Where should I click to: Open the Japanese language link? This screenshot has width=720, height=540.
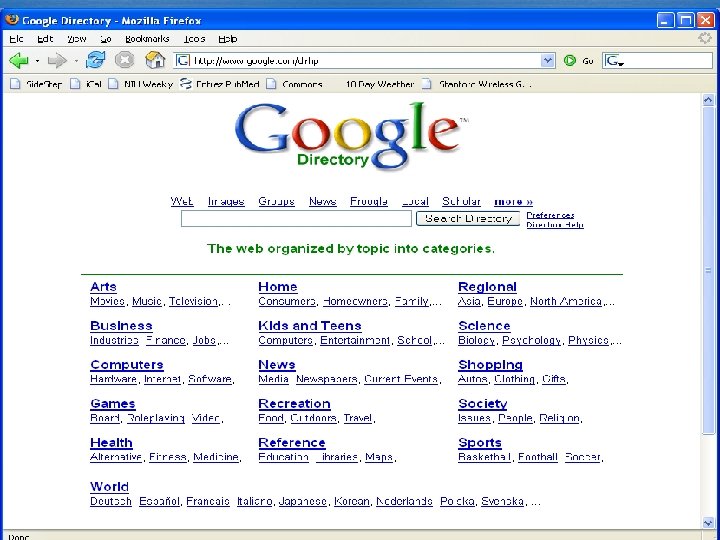click(303, 501)
